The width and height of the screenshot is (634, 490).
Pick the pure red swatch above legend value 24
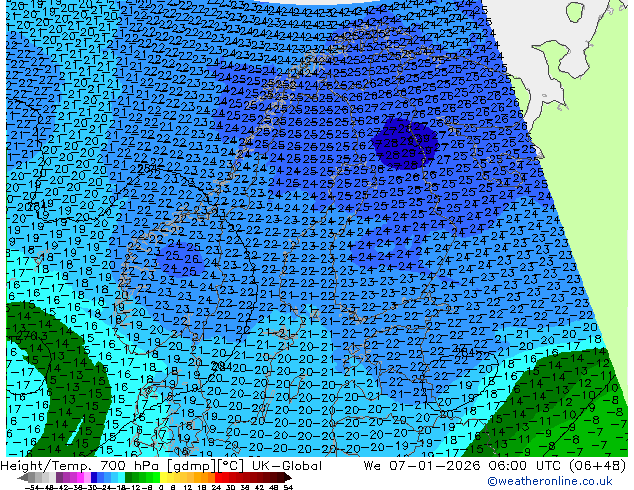tap(218, 477)
